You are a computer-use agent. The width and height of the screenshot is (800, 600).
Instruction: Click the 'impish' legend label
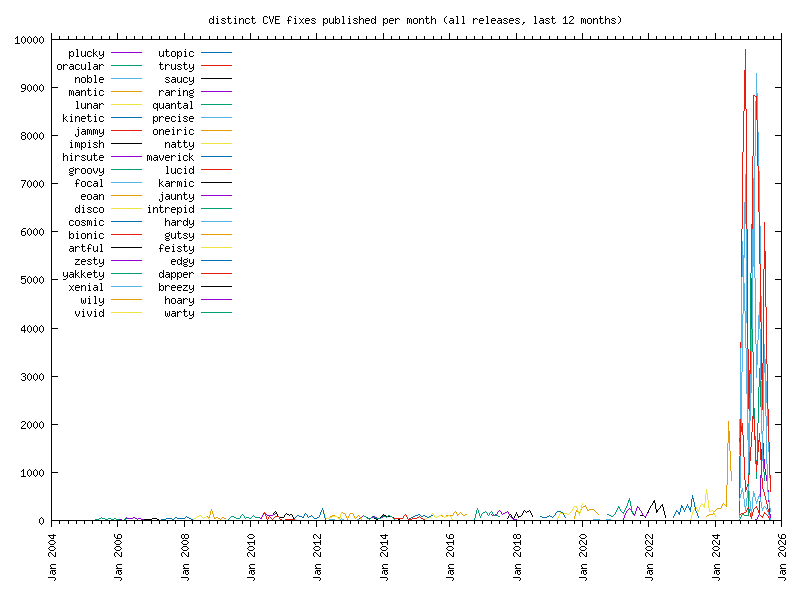(86, 144)
